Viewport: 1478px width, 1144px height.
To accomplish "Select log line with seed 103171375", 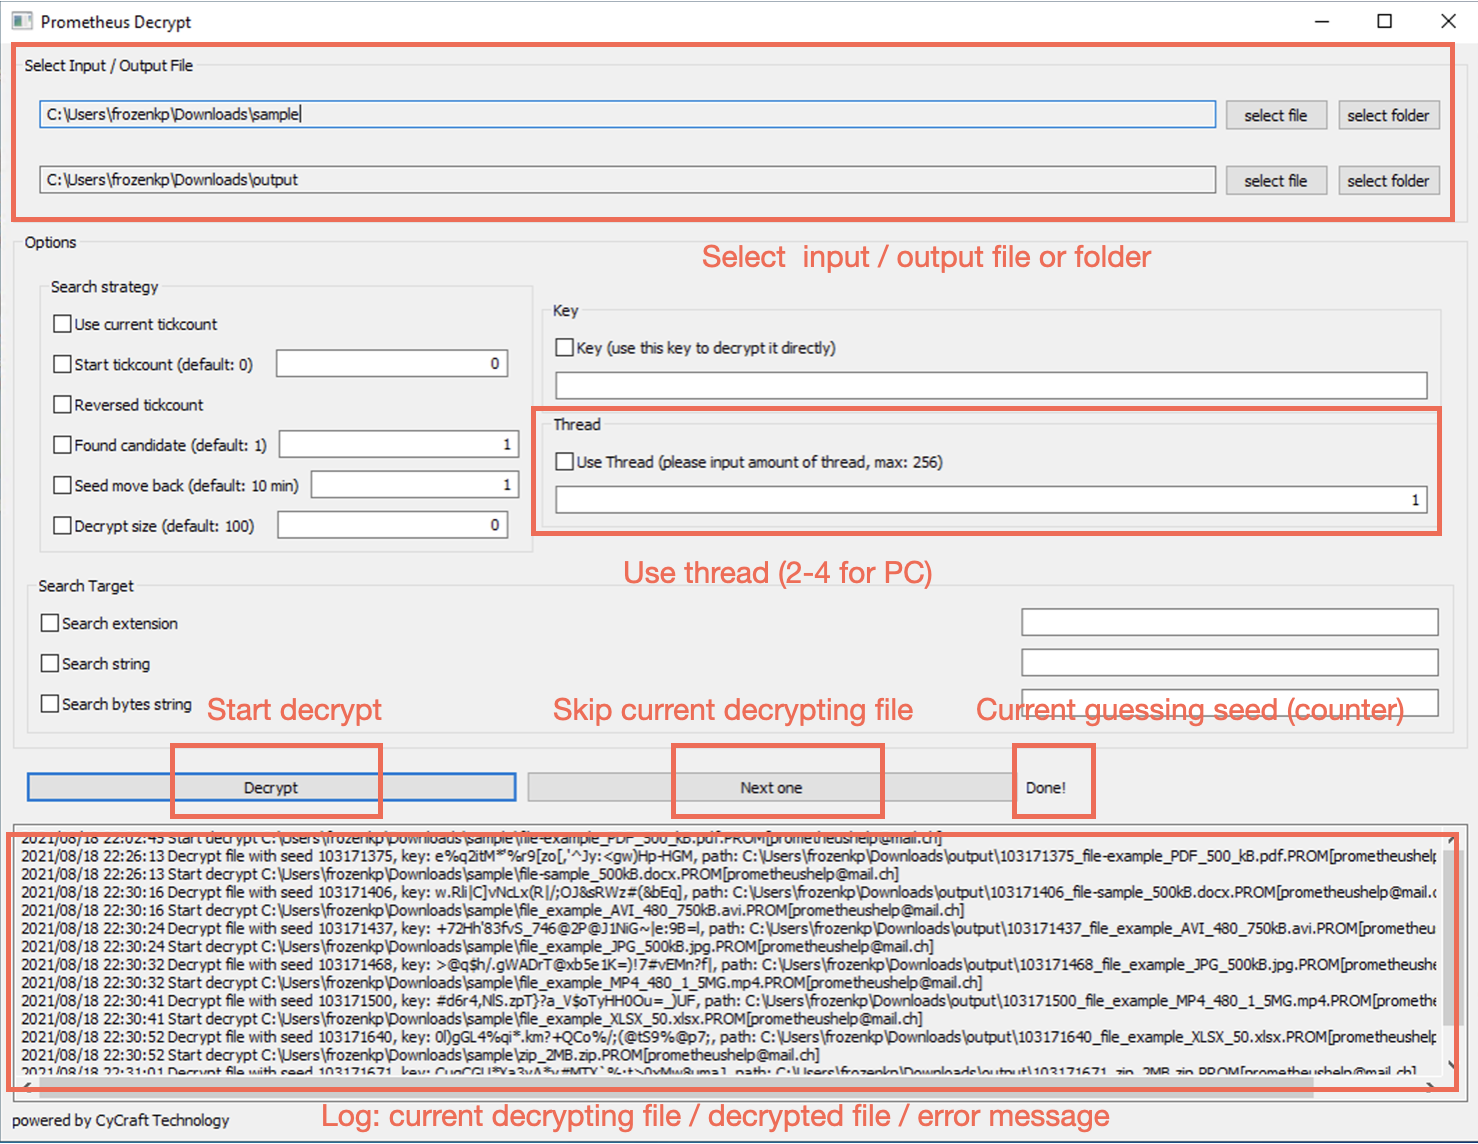I will (x=728, y=856).
